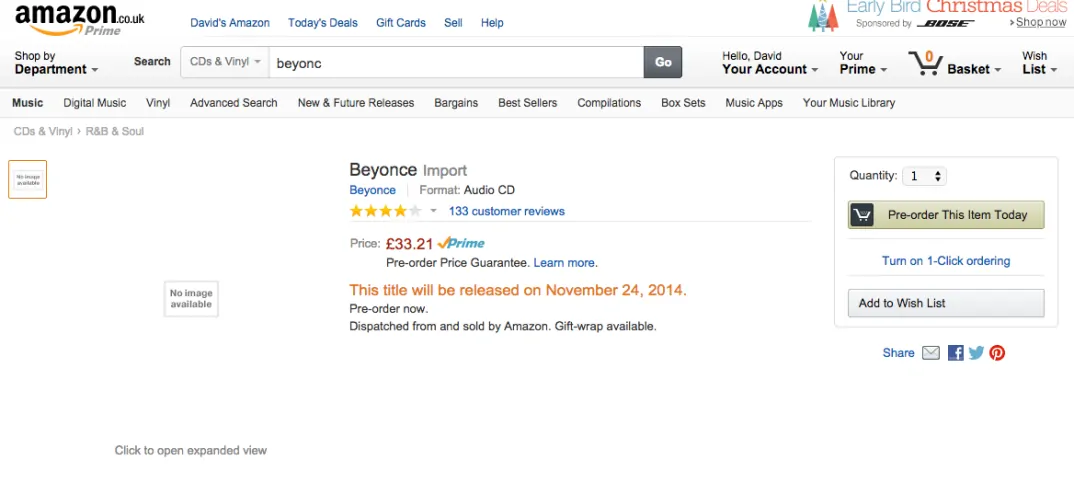Share this item via email icon

click(931, 353)
